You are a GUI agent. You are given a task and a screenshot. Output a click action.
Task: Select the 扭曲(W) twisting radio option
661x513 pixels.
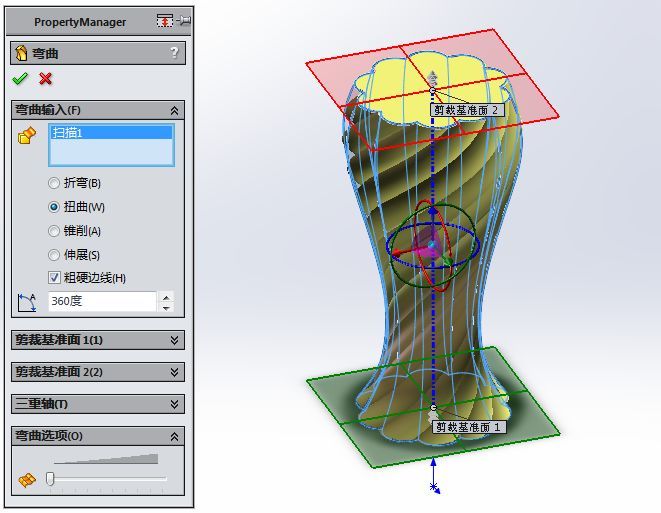point(54,207)
